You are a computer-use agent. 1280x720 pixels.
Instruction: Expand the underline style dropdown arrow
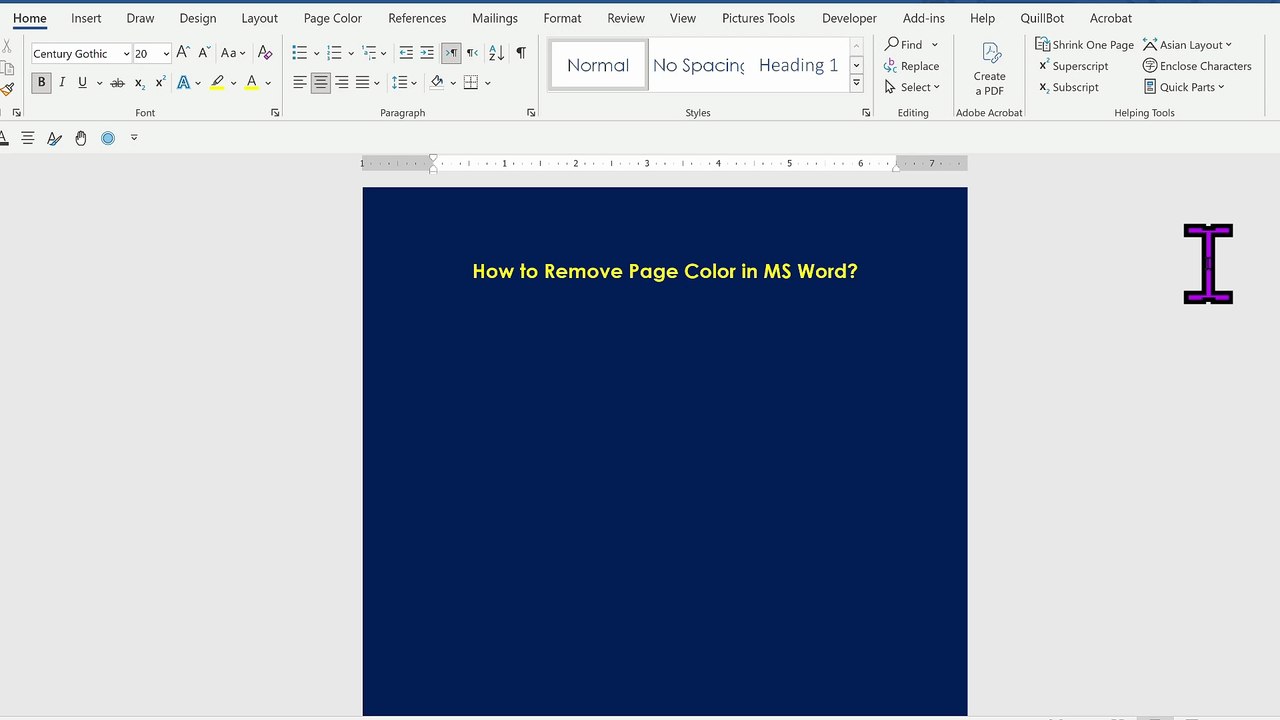point(99,83)
